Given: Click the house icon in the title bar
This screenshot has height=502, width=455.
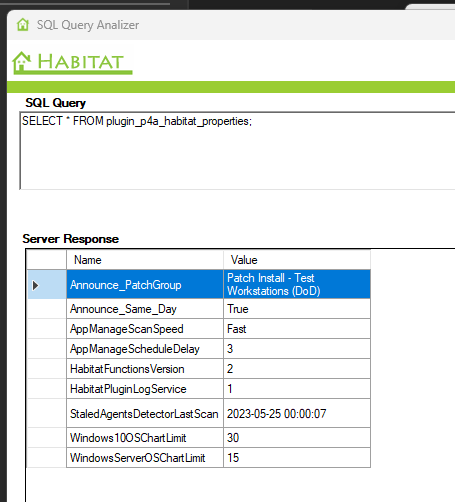Looking at the screenshot, I should (x=23, y=25).
